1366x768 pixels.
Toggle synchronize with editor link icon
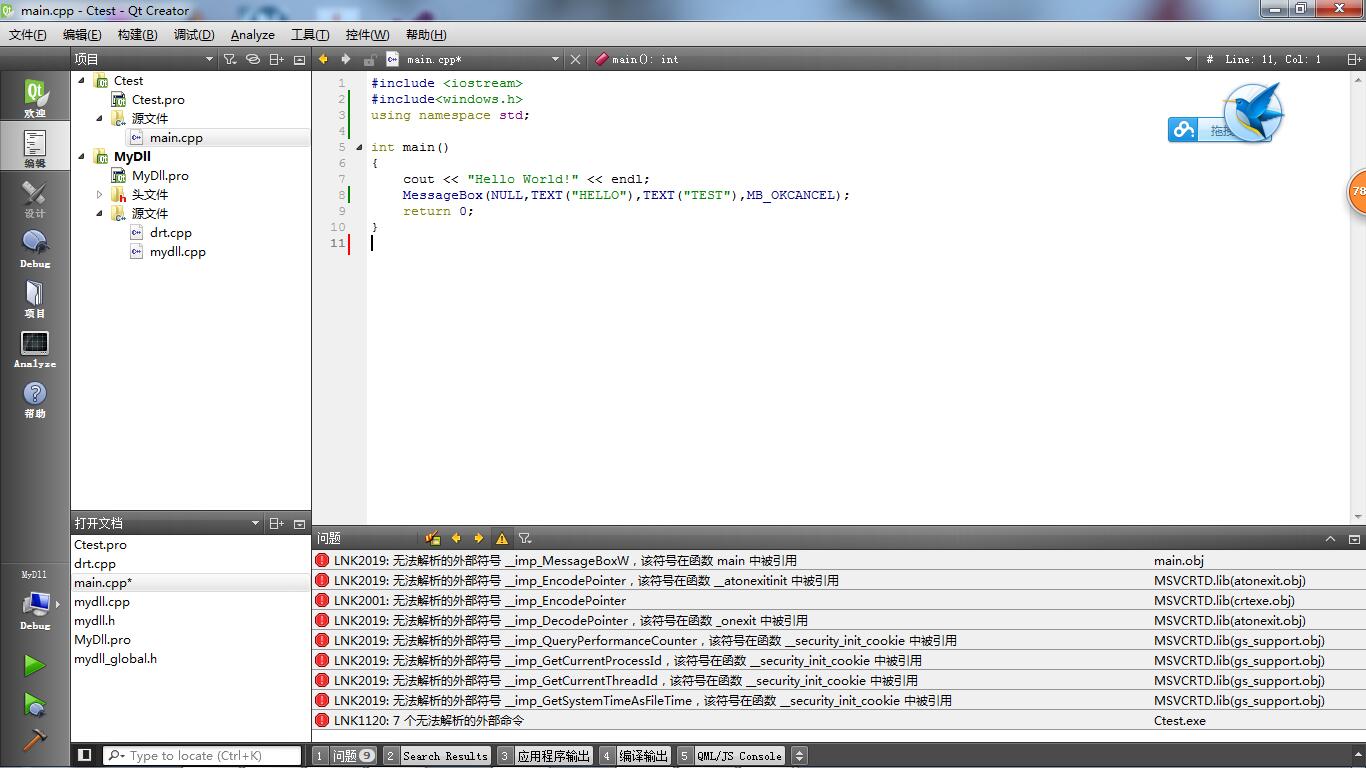tap(253, 59)
